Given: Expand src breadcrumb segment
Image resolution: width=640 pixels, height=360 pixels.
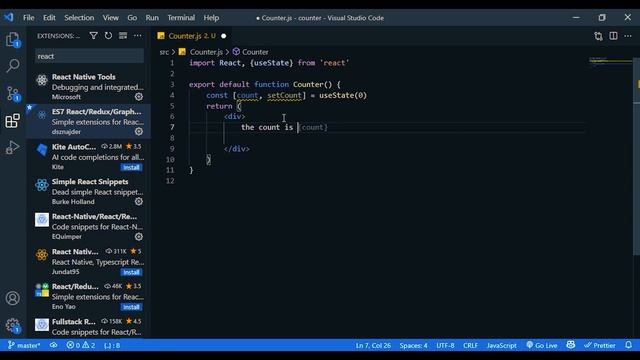Looking at the screenshot, I should pos(164,52).
